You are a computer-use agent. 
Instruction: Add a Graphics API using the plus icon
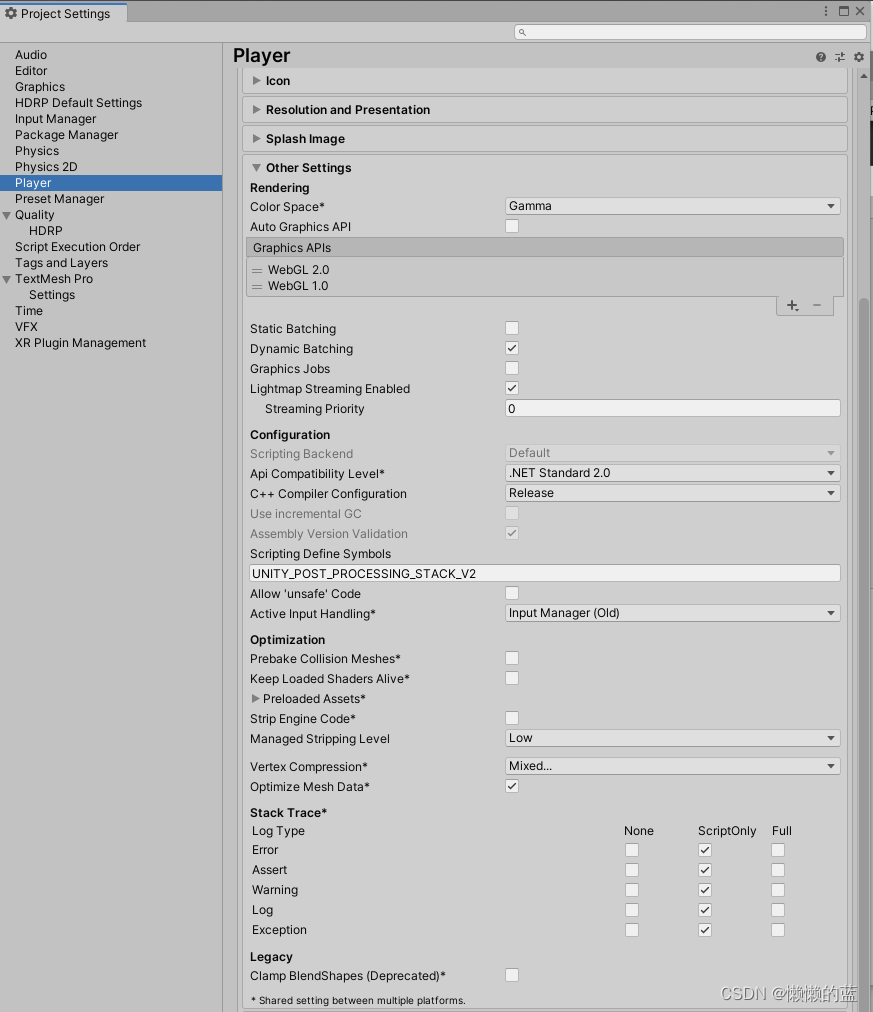coord(792,305)
